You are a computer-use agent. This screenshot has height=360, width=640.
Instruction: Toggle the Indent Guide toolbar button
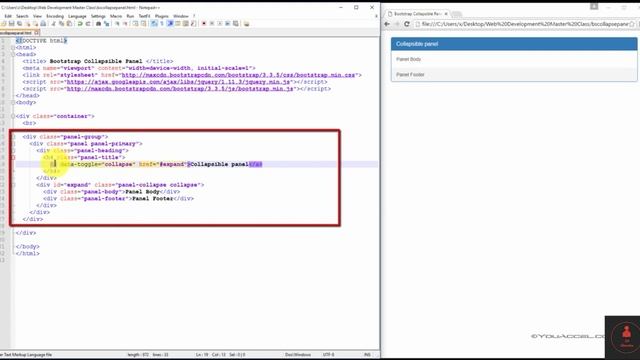pos(169,24)
